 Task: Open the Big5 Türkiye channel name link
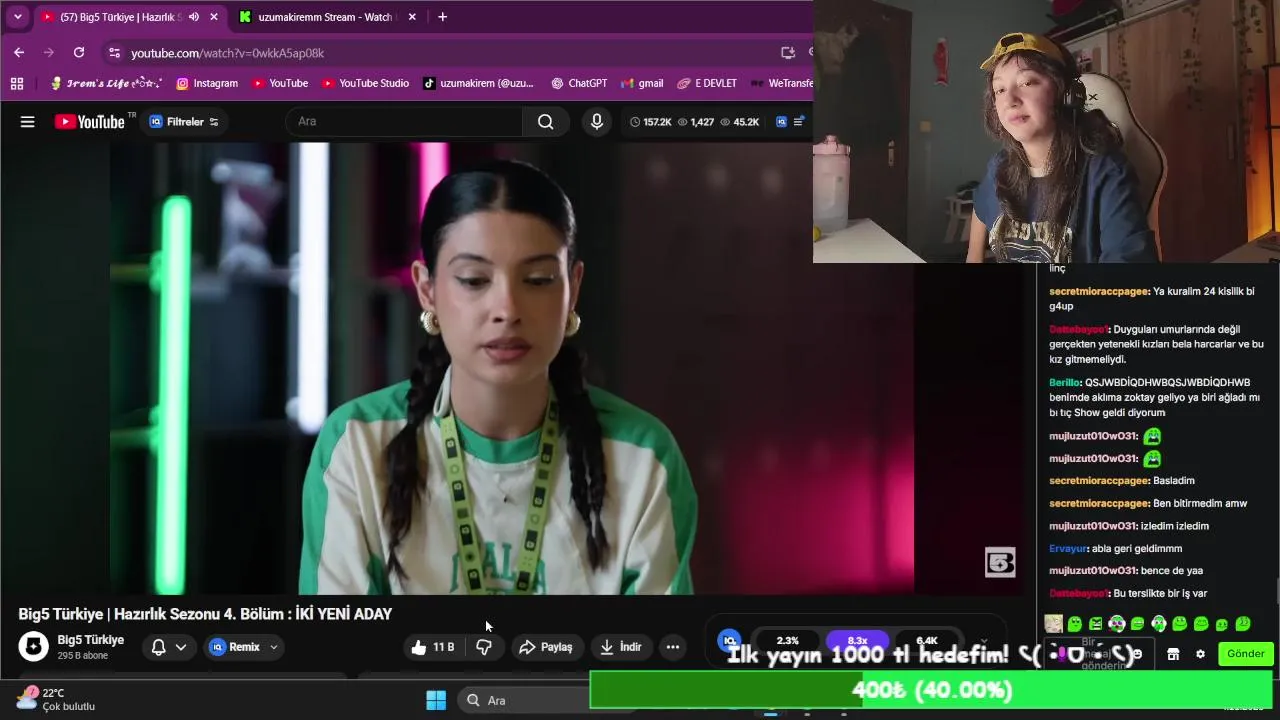pos(90,640)
